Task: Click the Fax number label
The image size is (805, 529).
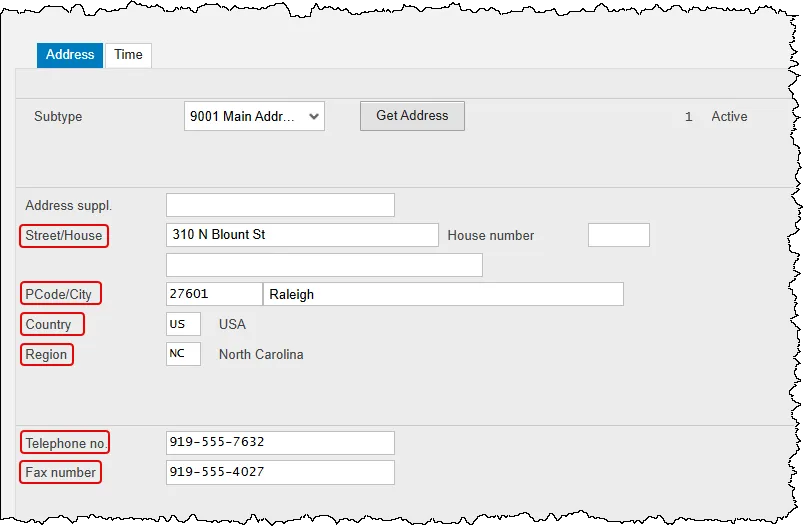Action: pyautogui.click(x=61, y=473)
